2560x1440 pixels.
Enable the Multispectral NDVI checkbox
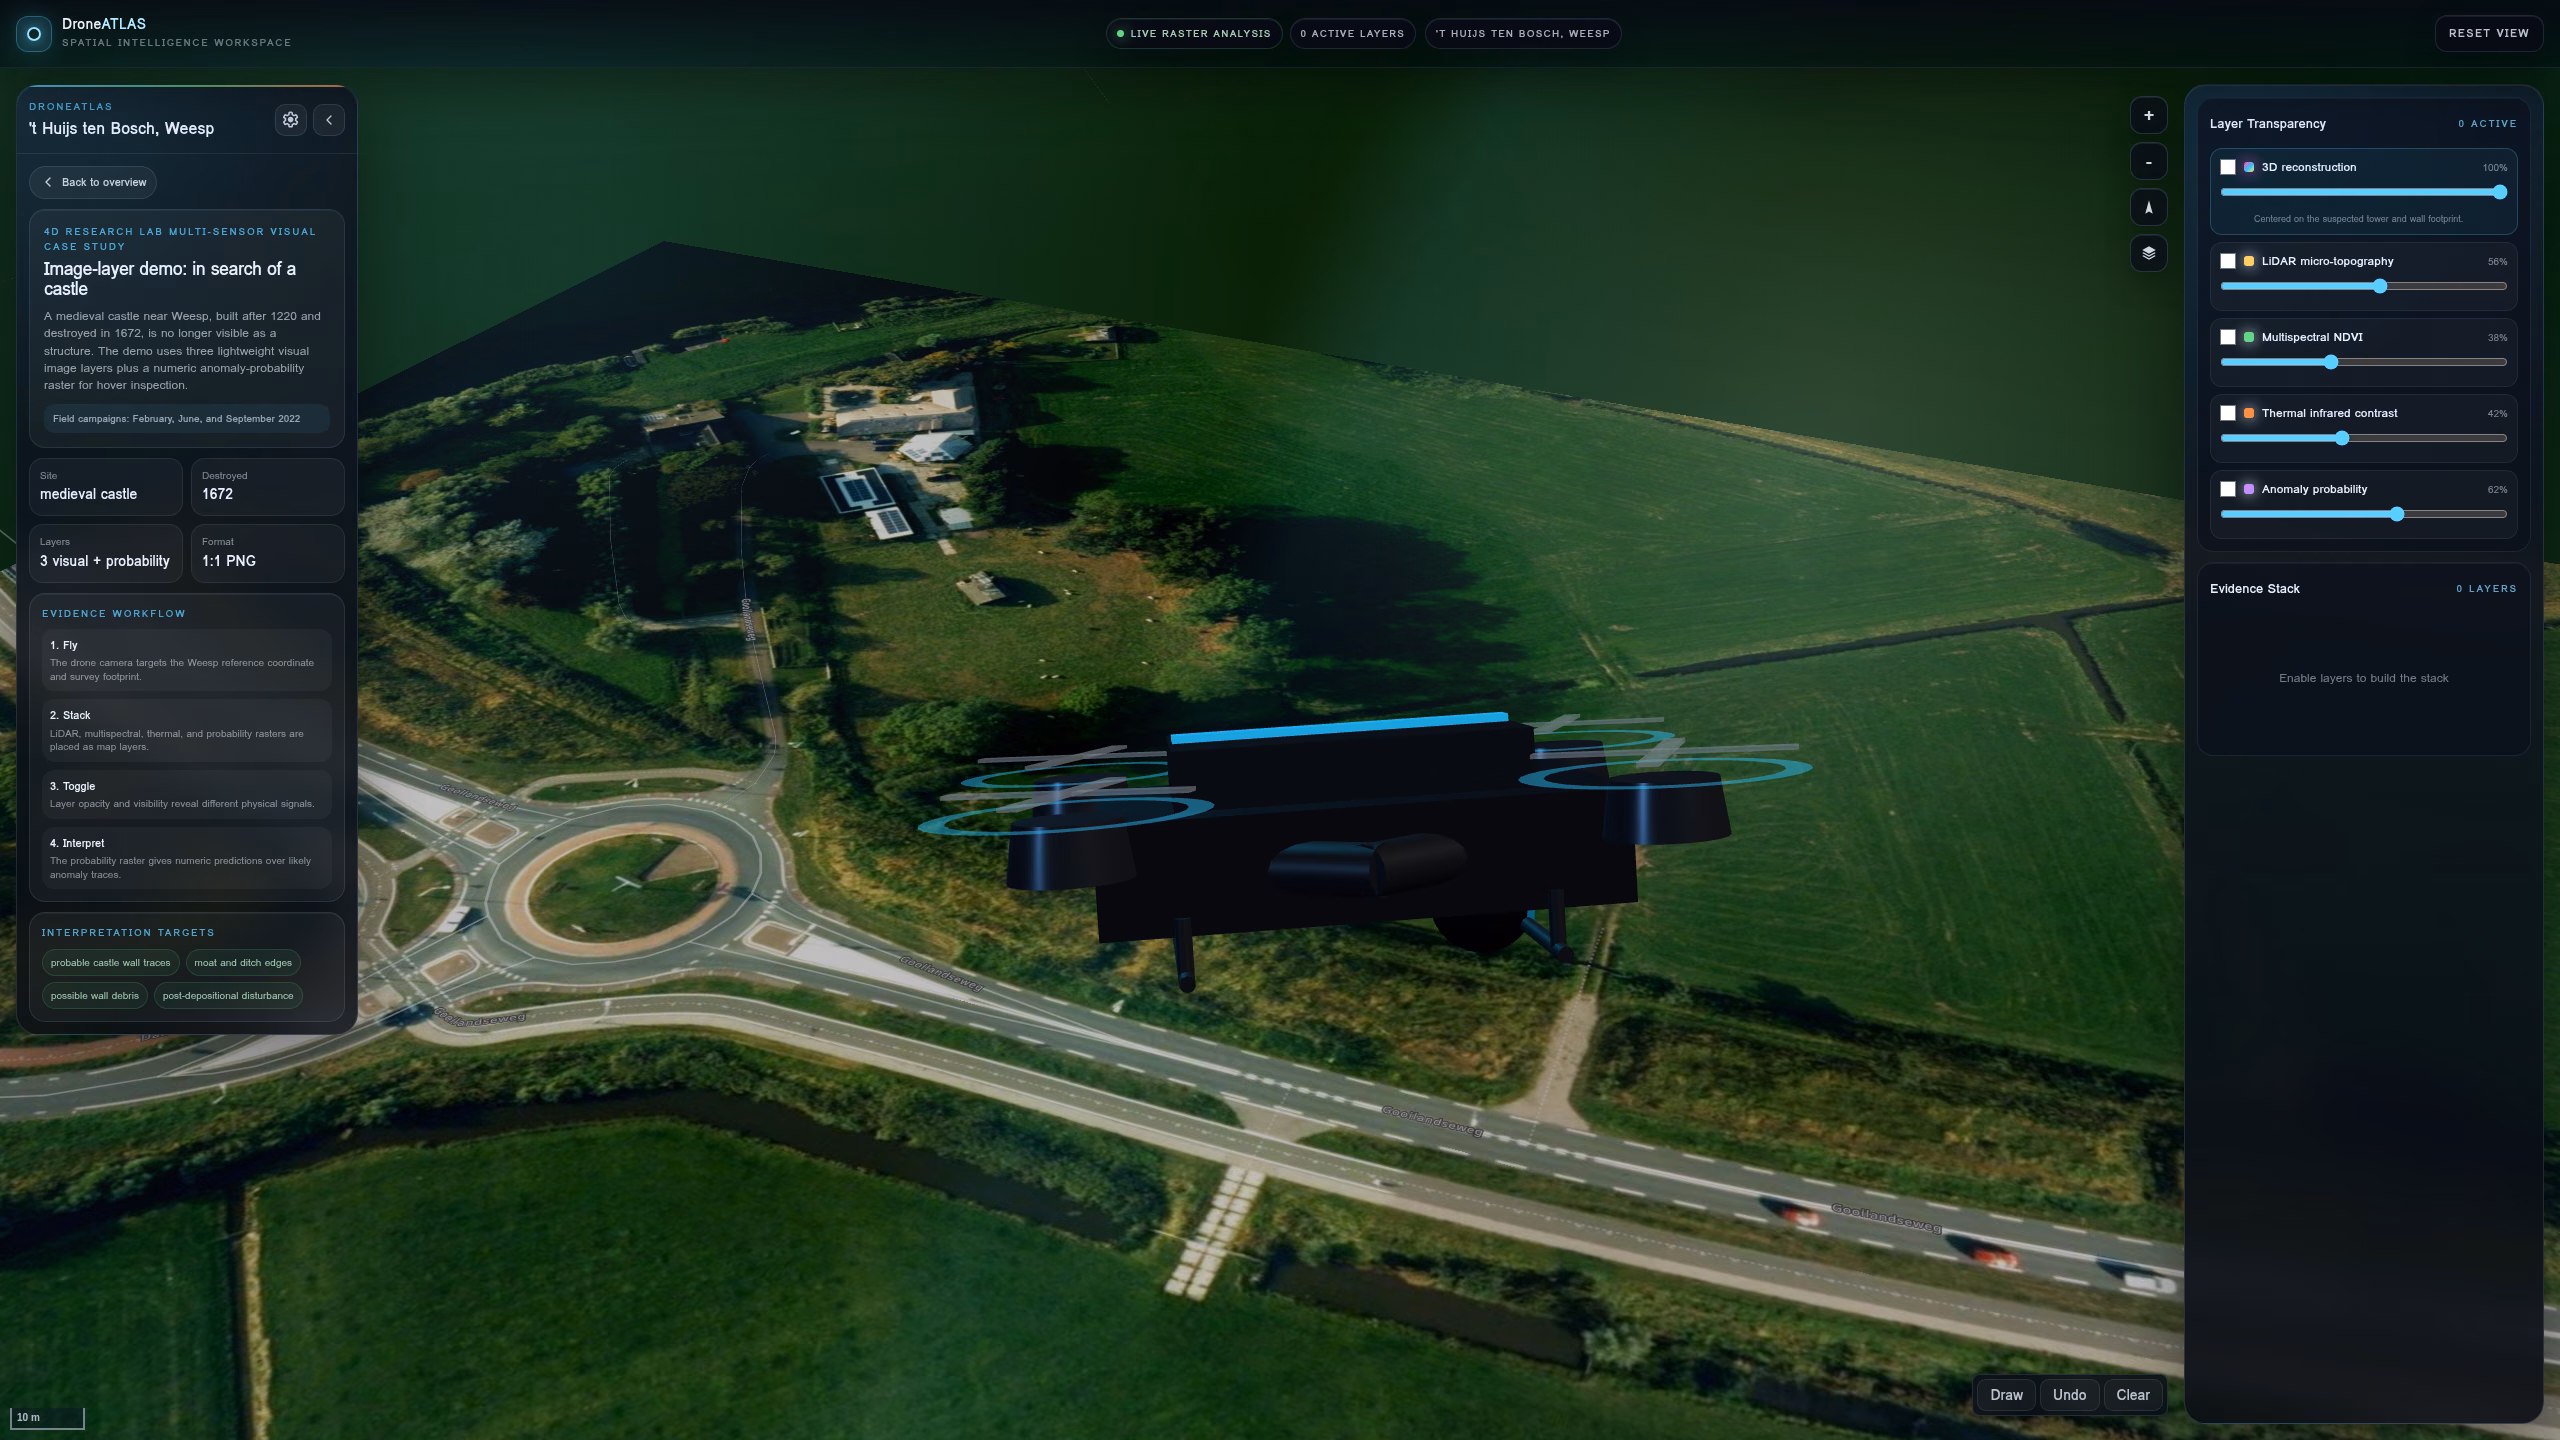2228,337
